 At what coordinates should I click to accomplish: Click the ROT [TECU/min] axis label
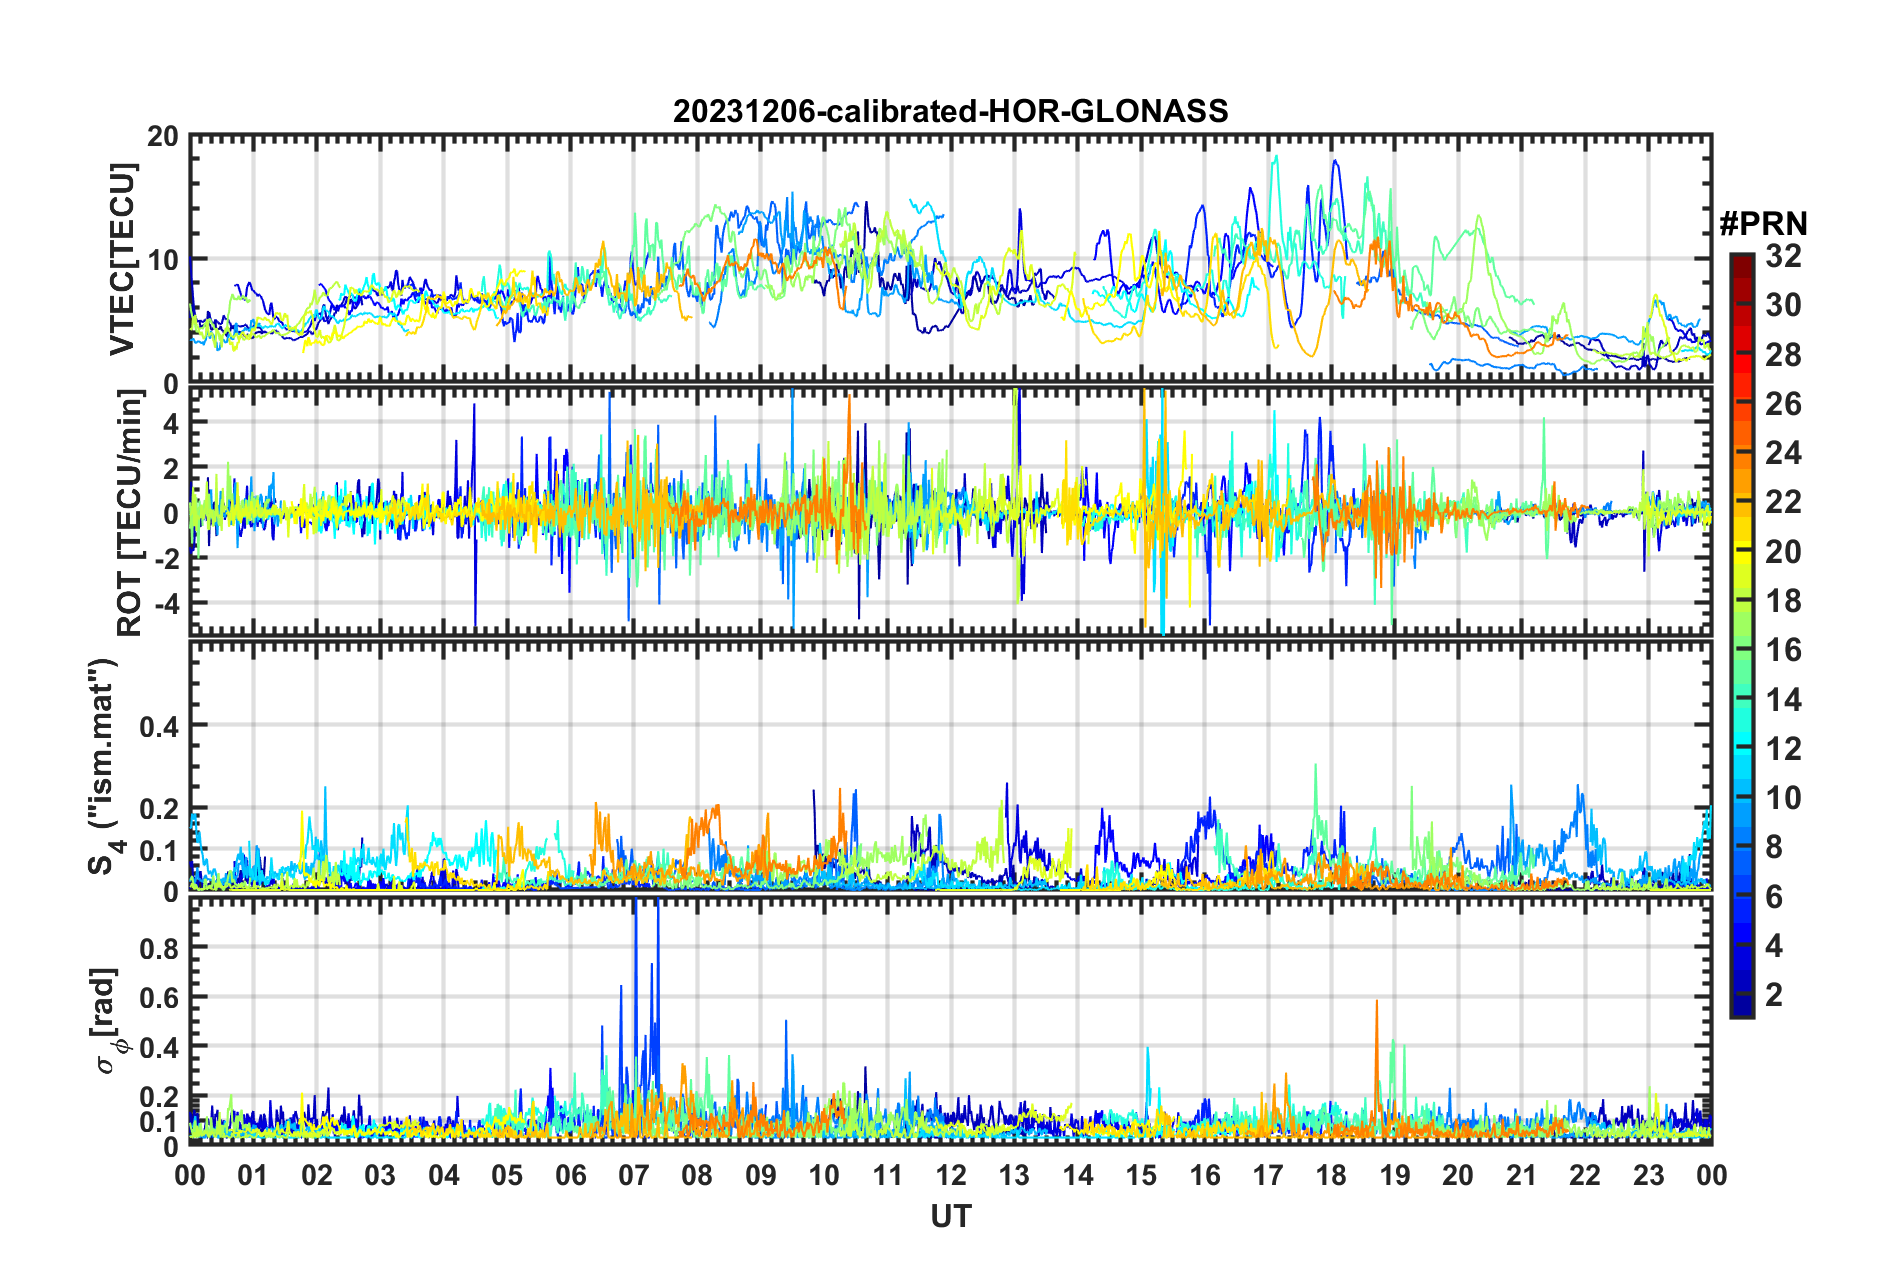(129, 512)
